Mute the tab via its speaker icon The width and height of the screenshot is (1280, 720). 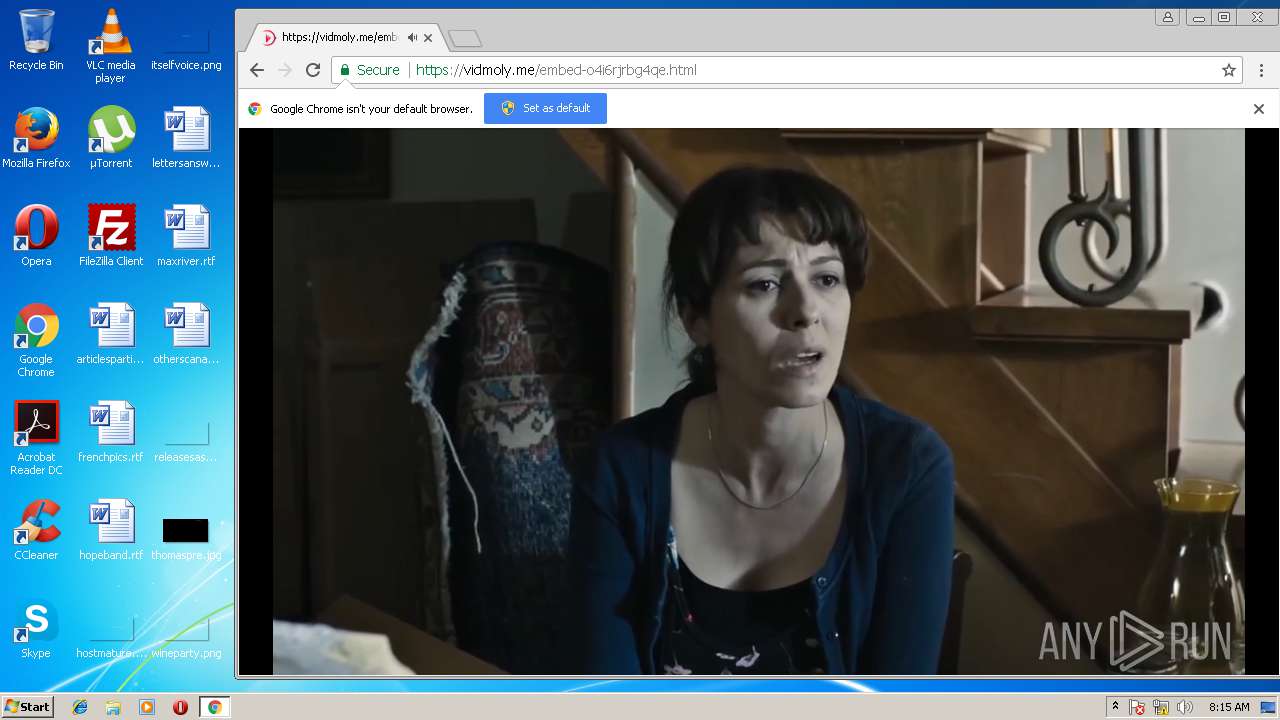[412, 38]
